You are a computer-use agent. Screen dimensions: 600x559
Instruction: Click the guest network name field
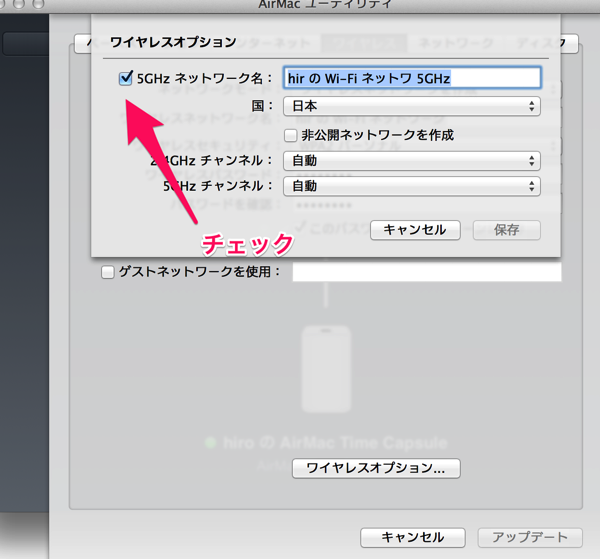tap(426, 271)
